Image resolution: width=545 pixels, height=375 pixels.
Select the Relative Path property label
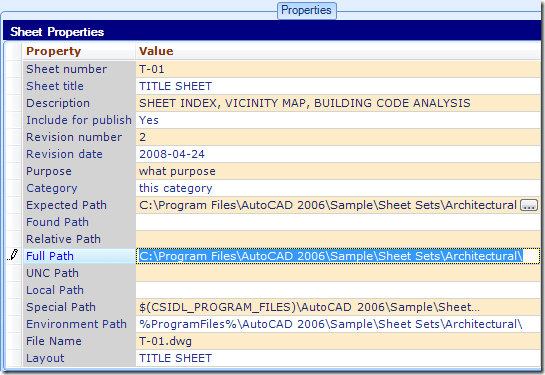pos(64,239)
